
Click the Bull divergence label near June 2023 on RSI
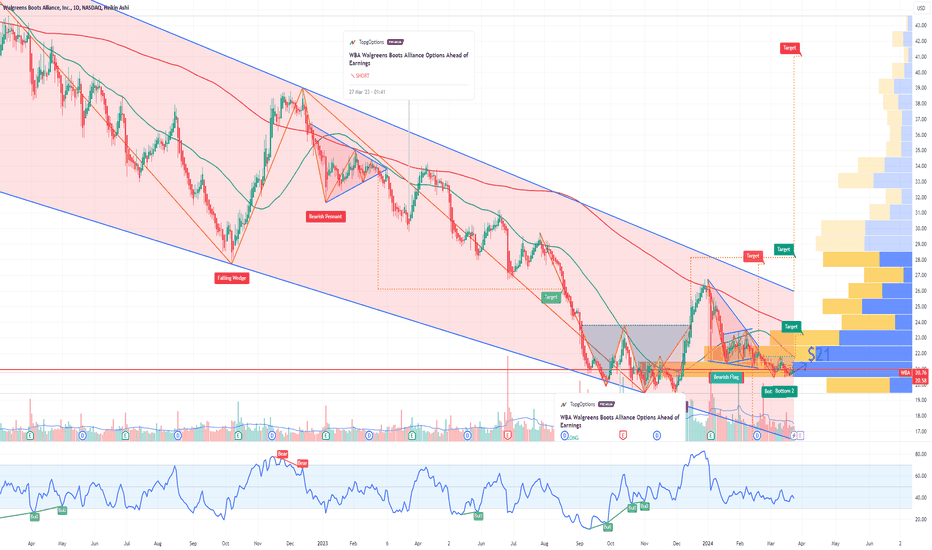[478, 516]
